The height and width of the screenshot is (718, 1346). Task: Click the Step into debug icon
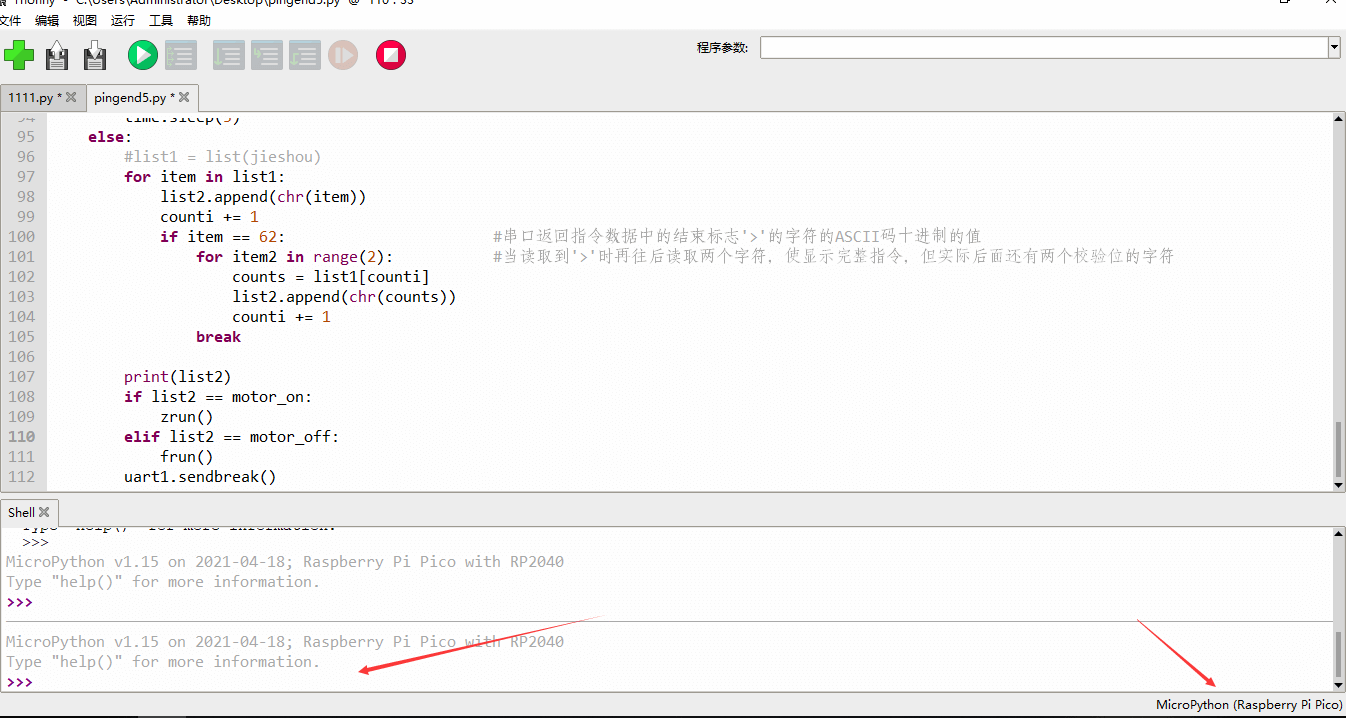(267, 55)
